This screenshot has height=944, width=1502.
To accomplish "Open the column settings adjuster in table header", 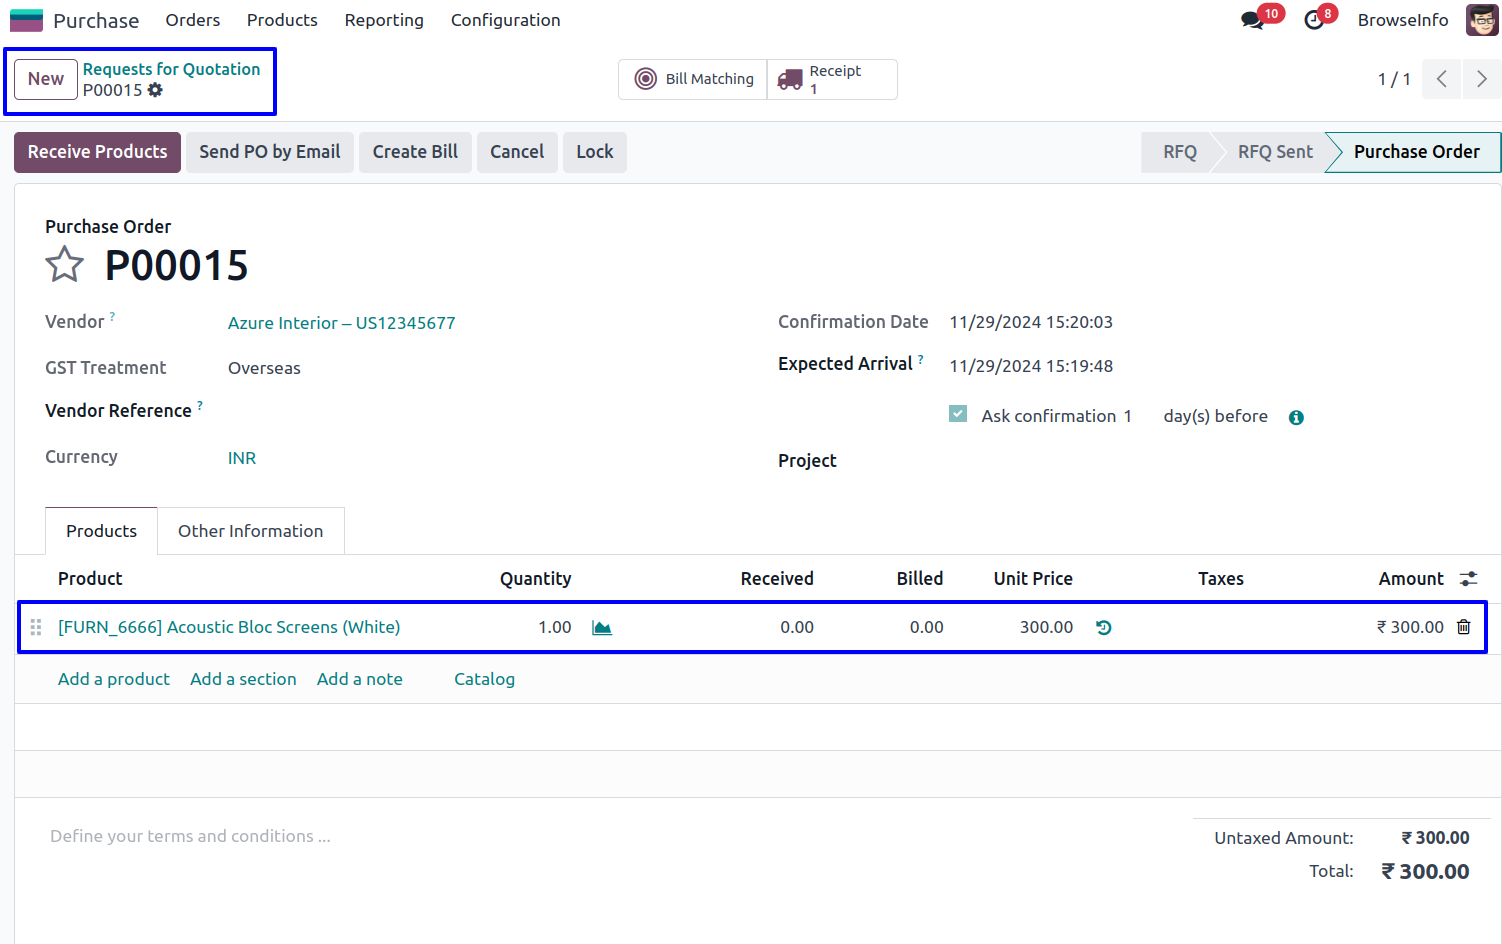I will pyautogui.click(x=1468, y=579).
